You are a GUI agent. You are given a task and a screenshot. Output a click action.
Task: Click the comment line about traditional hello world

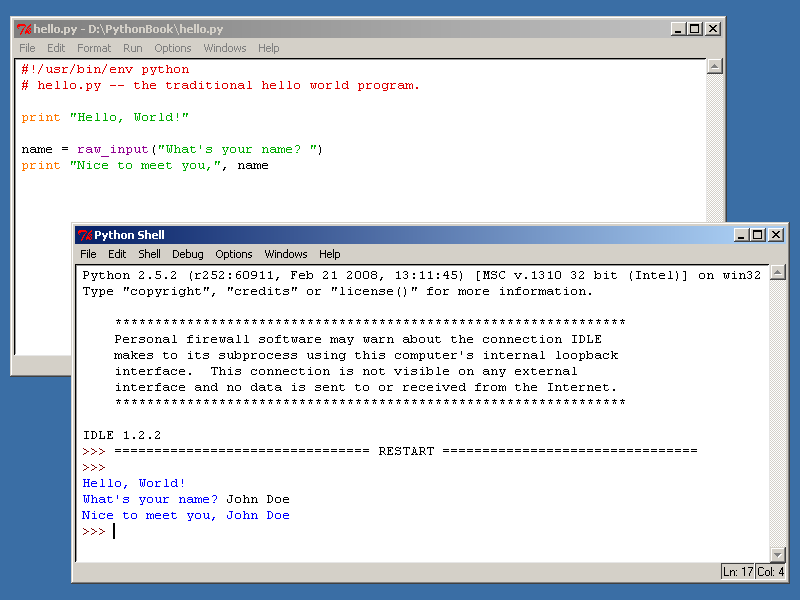coord(220,85)
